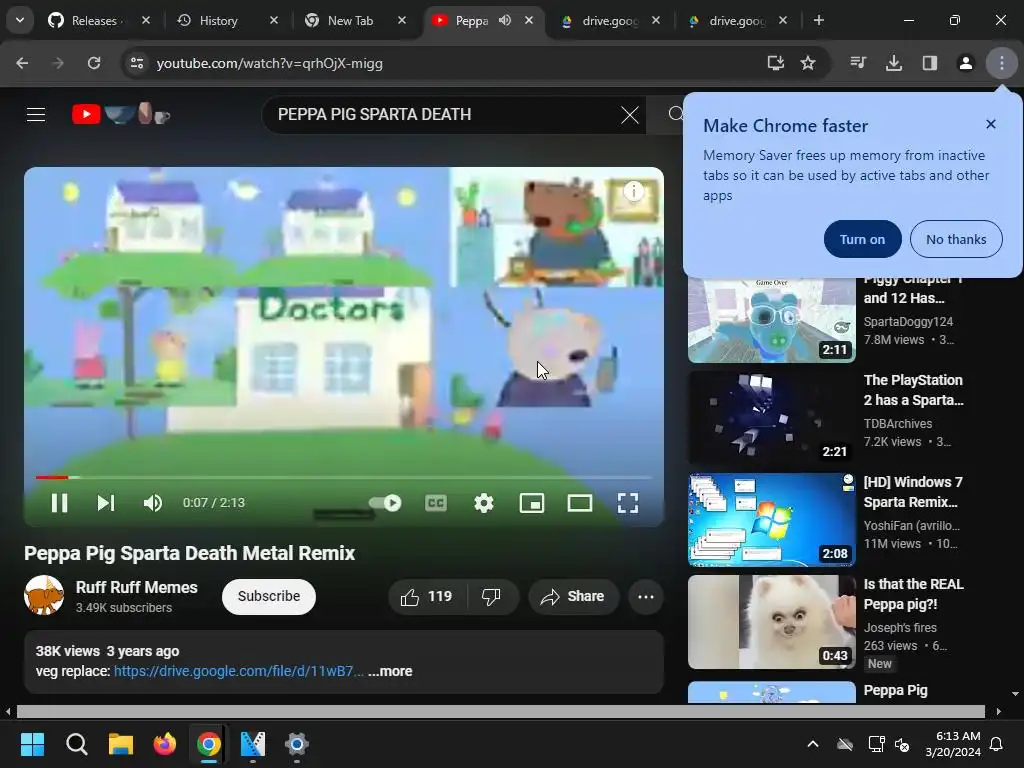Screen dimensions: 1024x768
Task: Click the address bar URL
Action: coord(270,63)
